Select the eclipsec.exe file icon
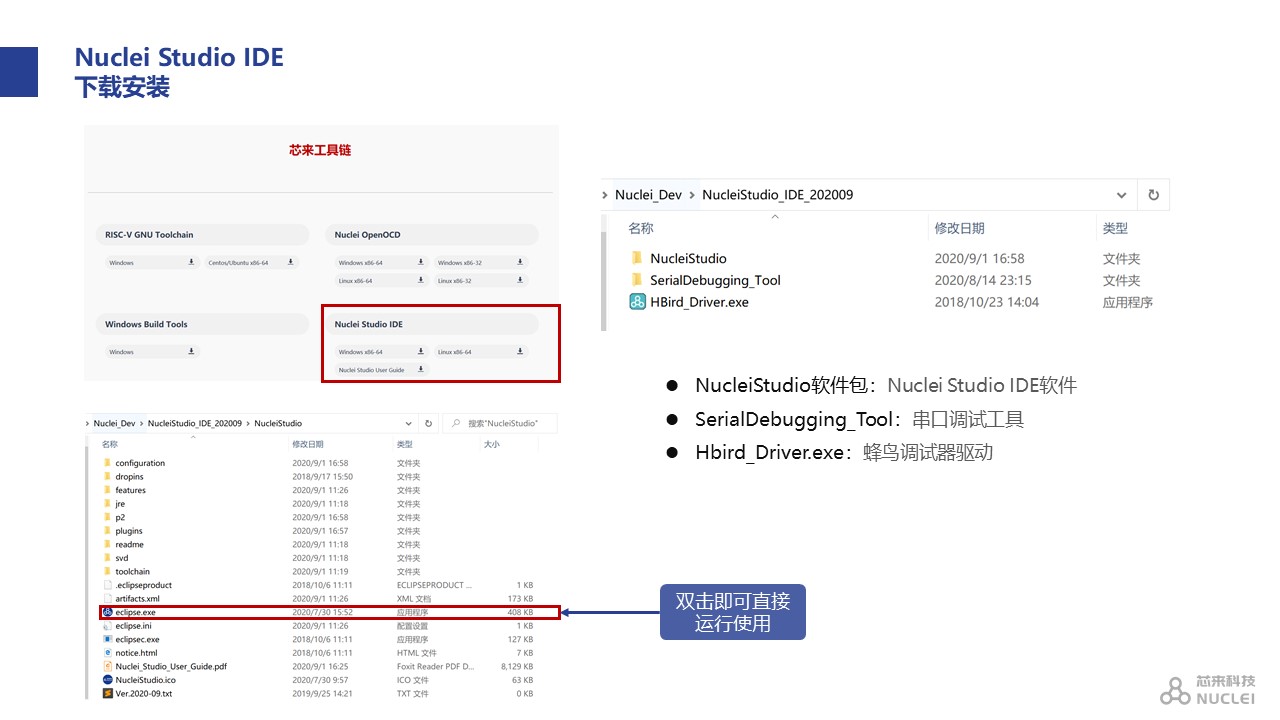 107,639
